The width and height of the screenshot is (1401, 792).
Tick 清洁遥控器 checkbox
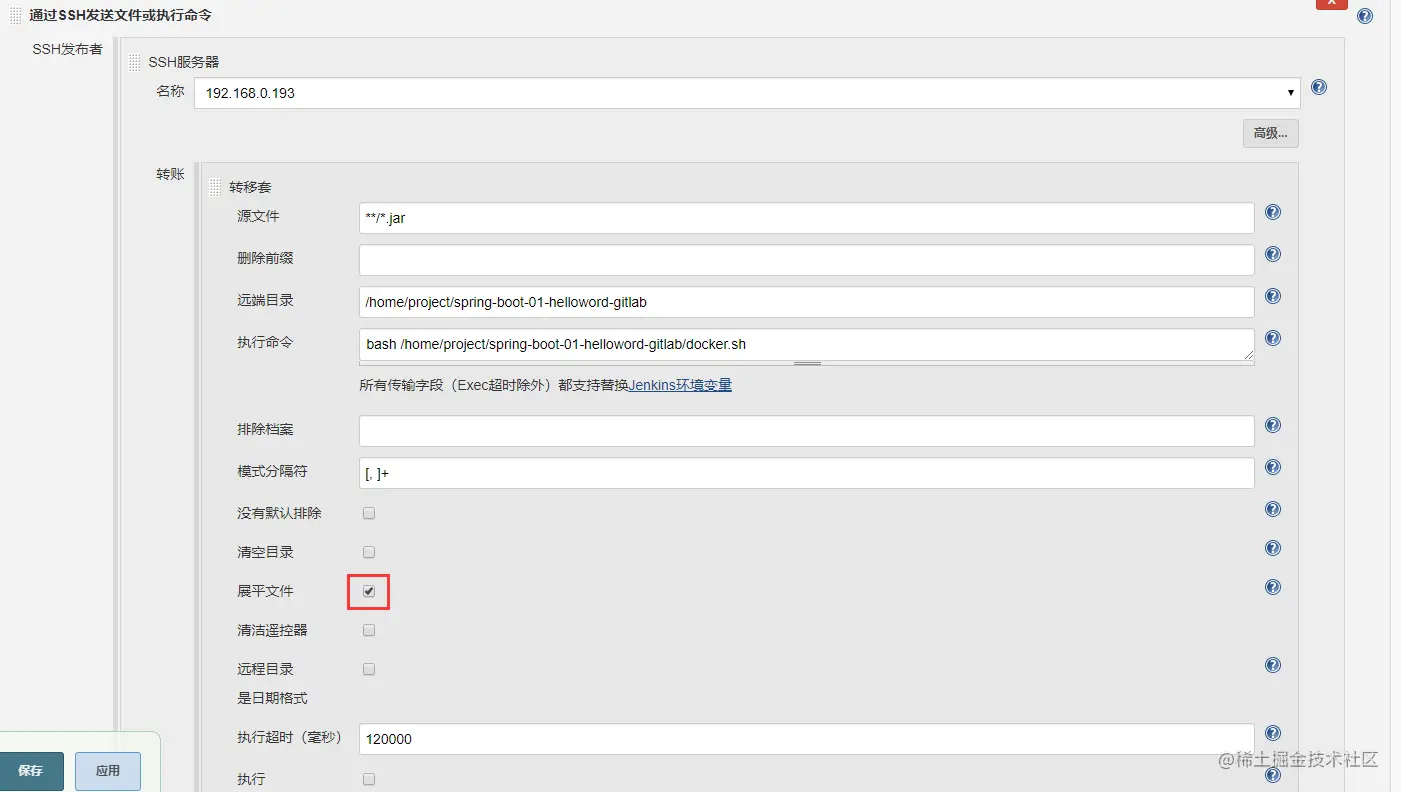(x=369, y=630)
